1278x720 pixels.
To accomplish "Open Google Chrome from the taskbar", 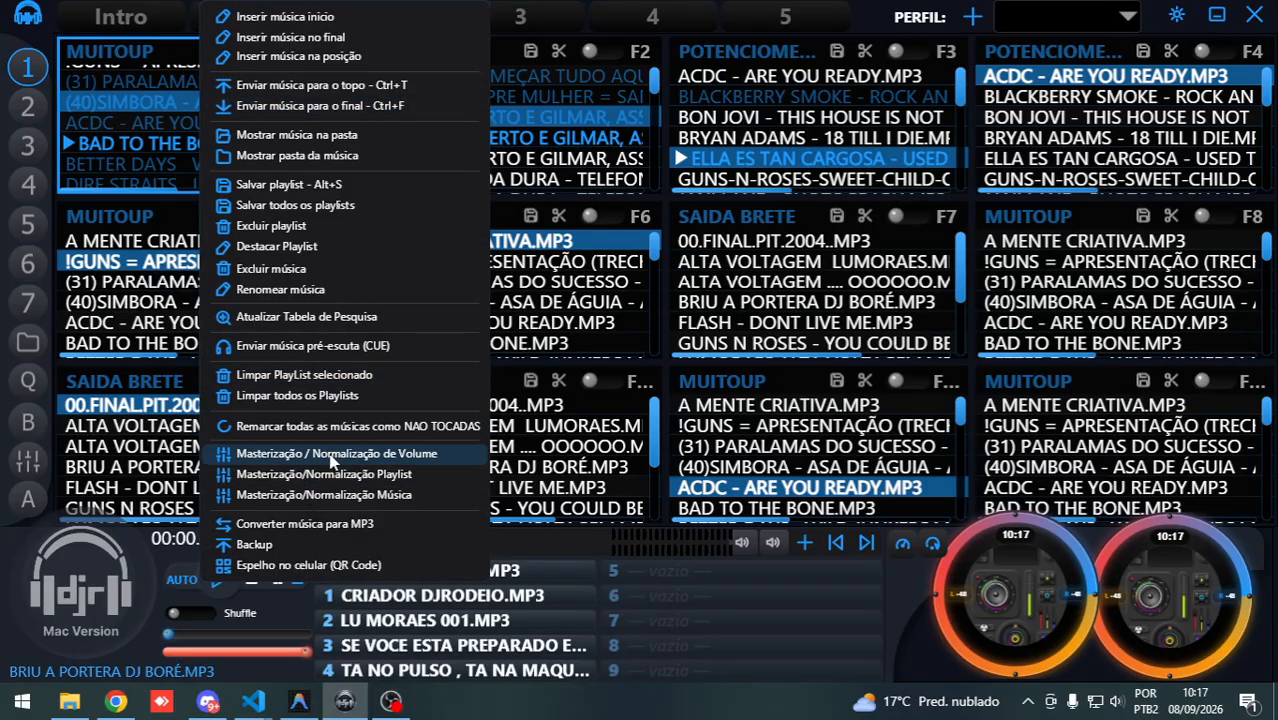I will click(x=116, y=701).
